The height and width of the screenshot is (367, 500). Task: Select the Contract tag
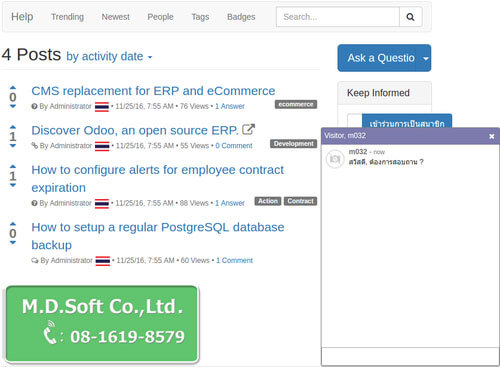[301, 201]
